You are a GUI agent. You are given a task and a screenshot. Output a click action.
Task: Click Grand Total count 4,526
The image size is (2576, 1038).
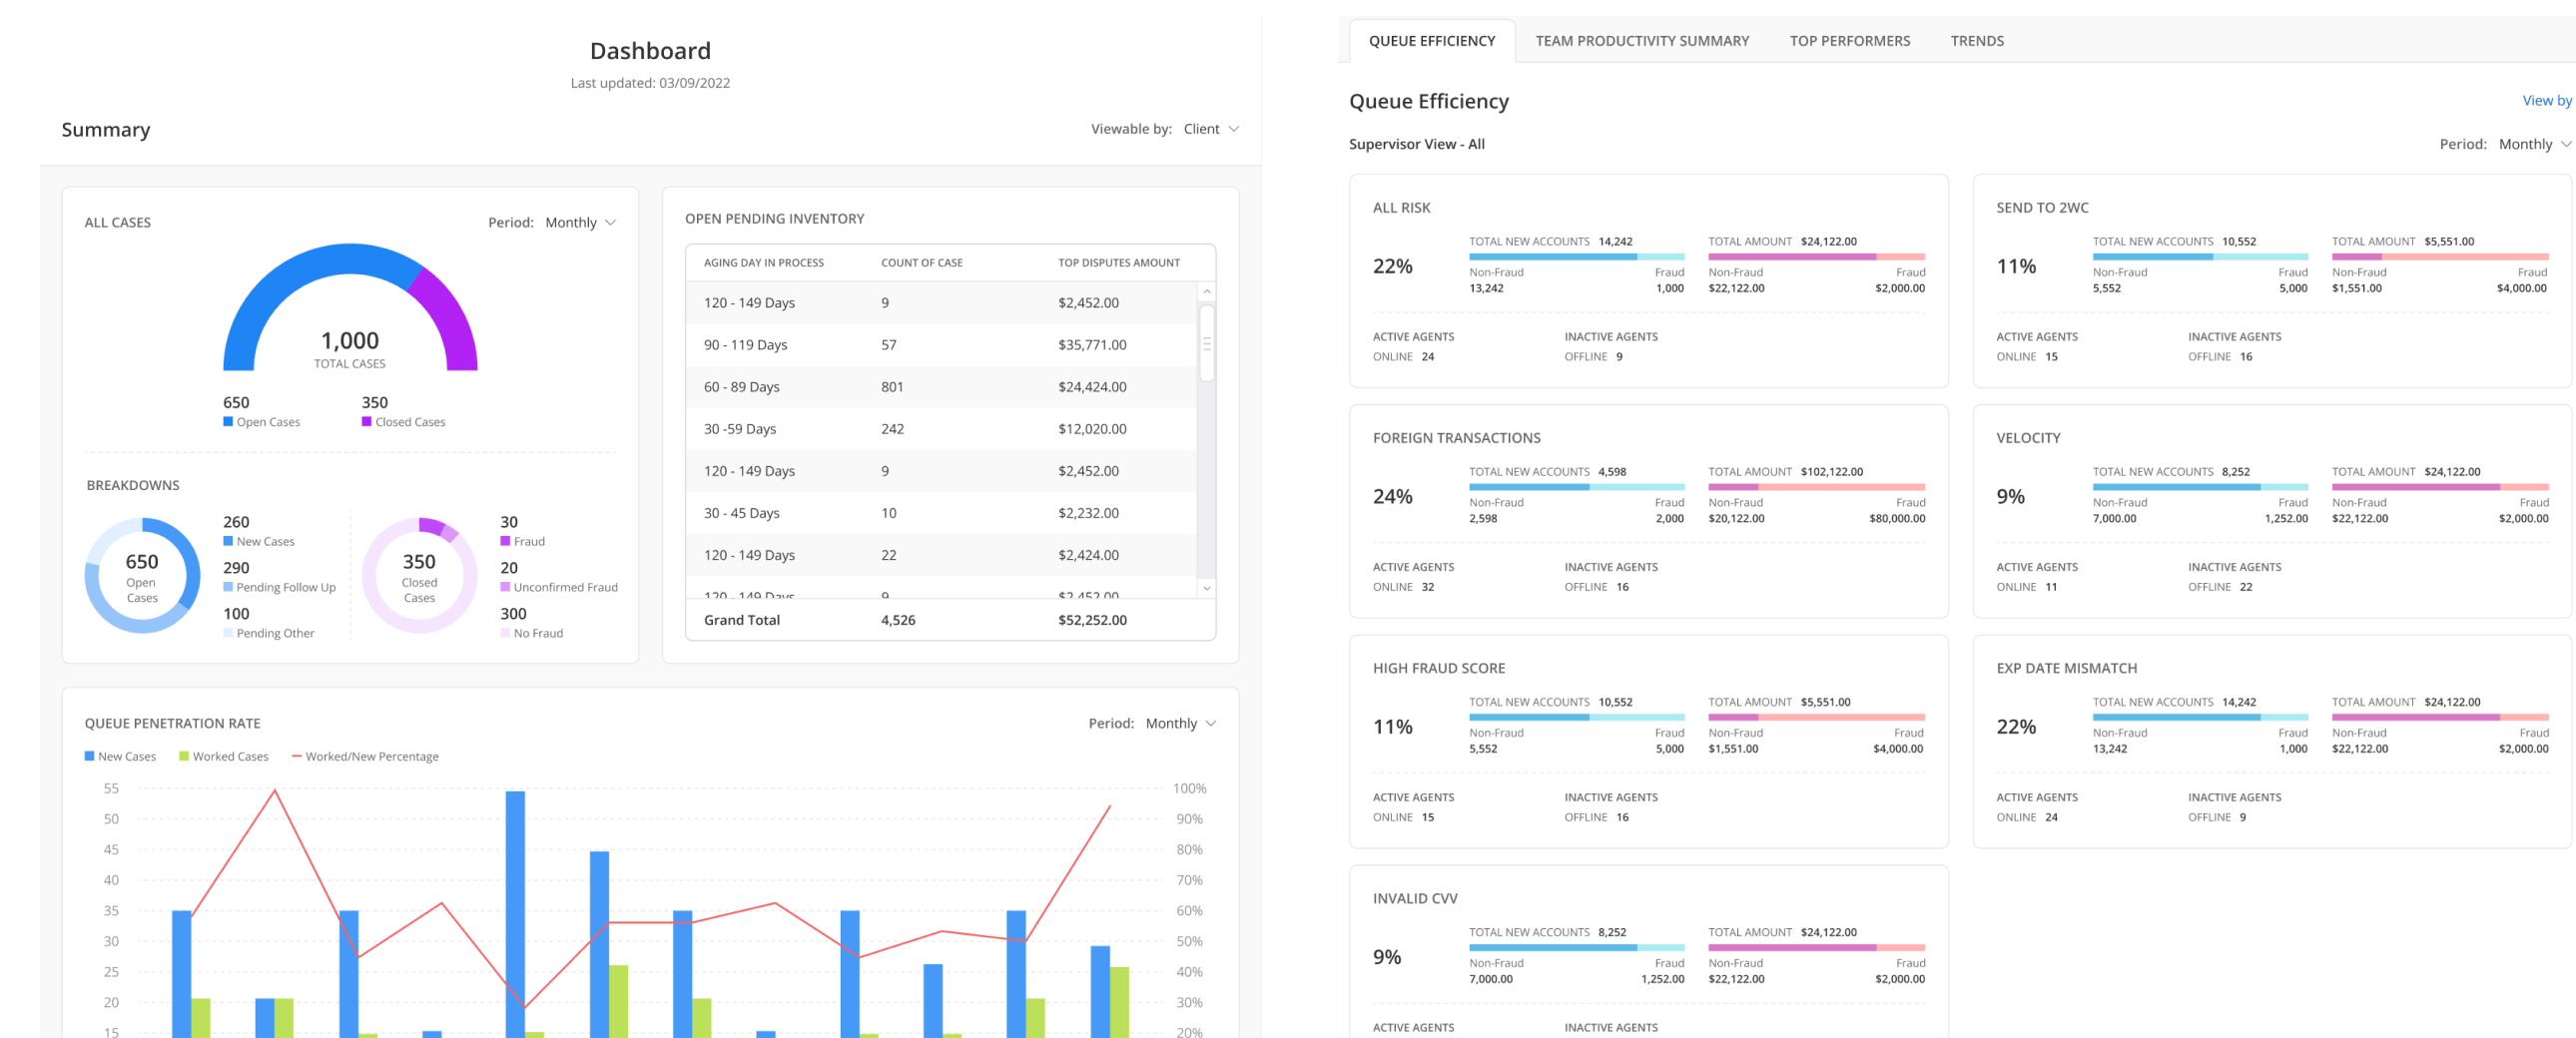(x=897, y=620)
